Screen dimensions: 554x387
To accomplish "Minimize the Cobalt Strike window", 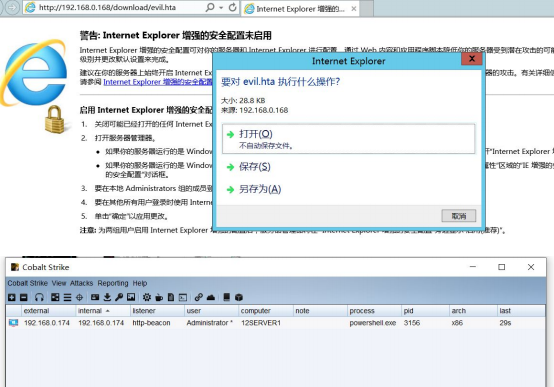I will tap(473, 267).
